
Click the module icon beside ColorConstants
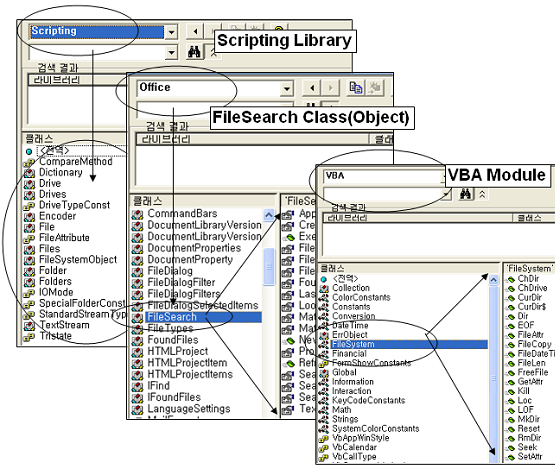click(324, 298)
